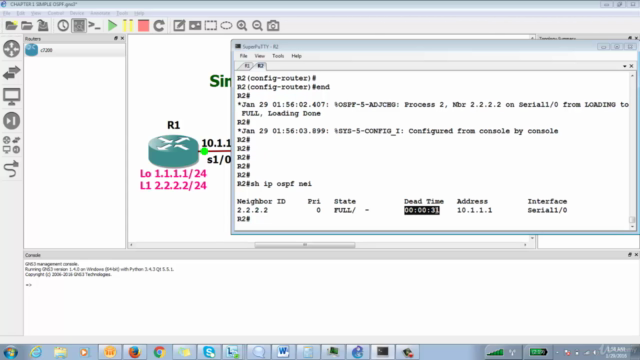The width and height of the screenshot is (640, 360).
Task: Click the Open project folder icon
Action: (27, 26)
